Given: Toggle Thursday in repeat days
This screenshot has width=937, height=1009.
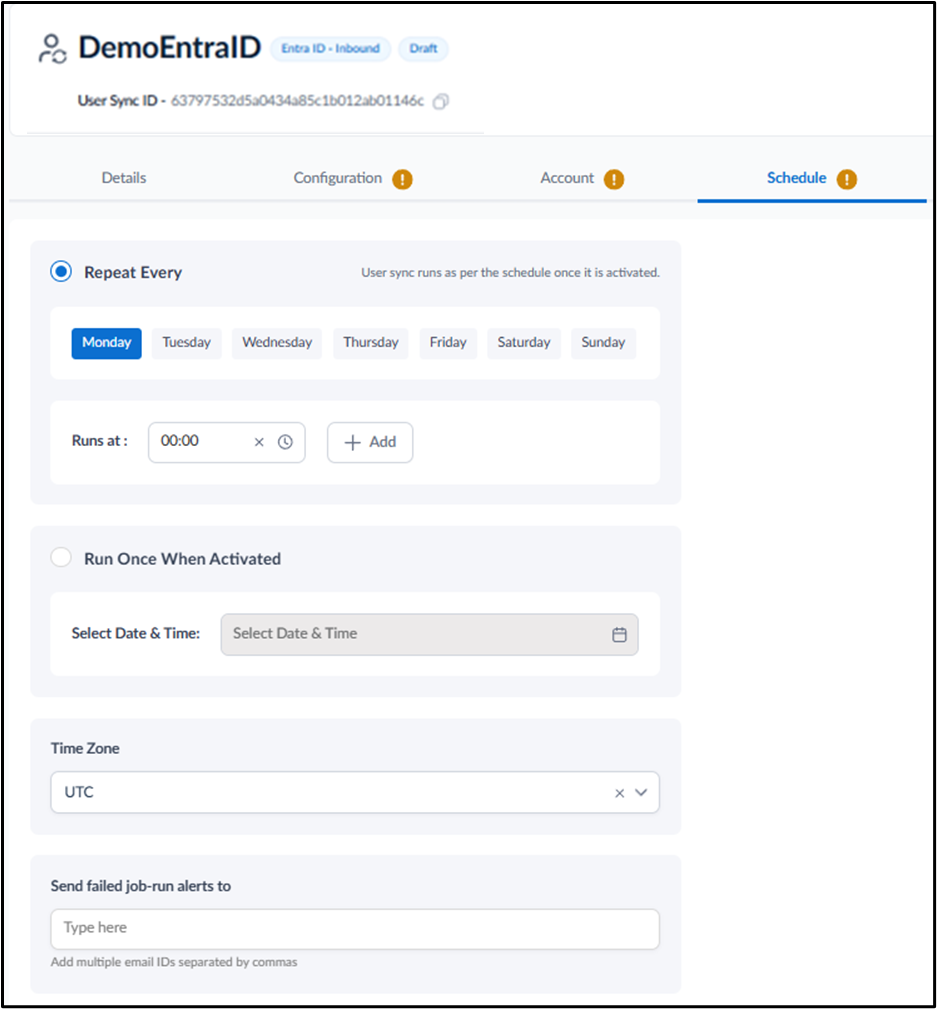Looking at the screenshot, I should (371, 343).
